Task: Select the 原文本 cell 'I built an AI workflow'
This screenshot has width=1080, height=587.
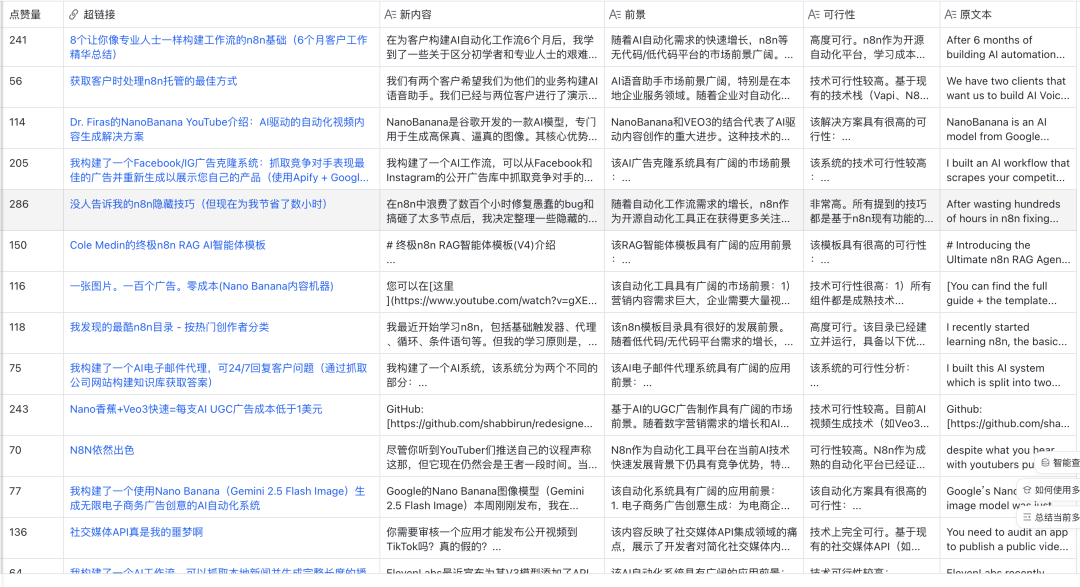Action: coord(1008,170)
